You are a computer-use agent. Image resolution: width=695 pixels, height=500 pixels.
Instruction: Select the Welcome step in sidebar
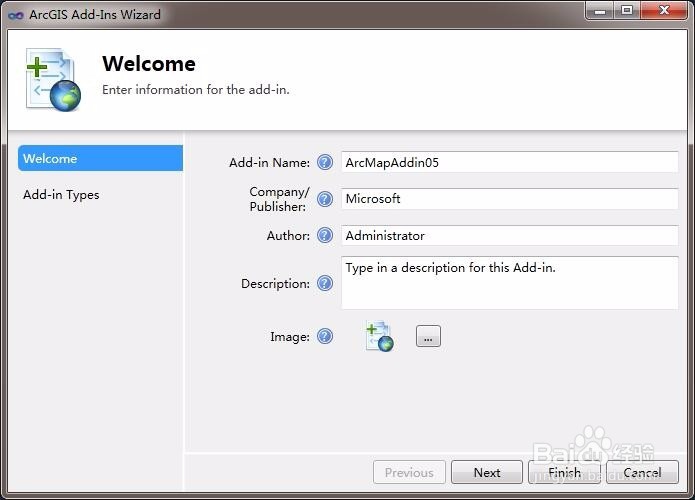(x=100, y=158)
